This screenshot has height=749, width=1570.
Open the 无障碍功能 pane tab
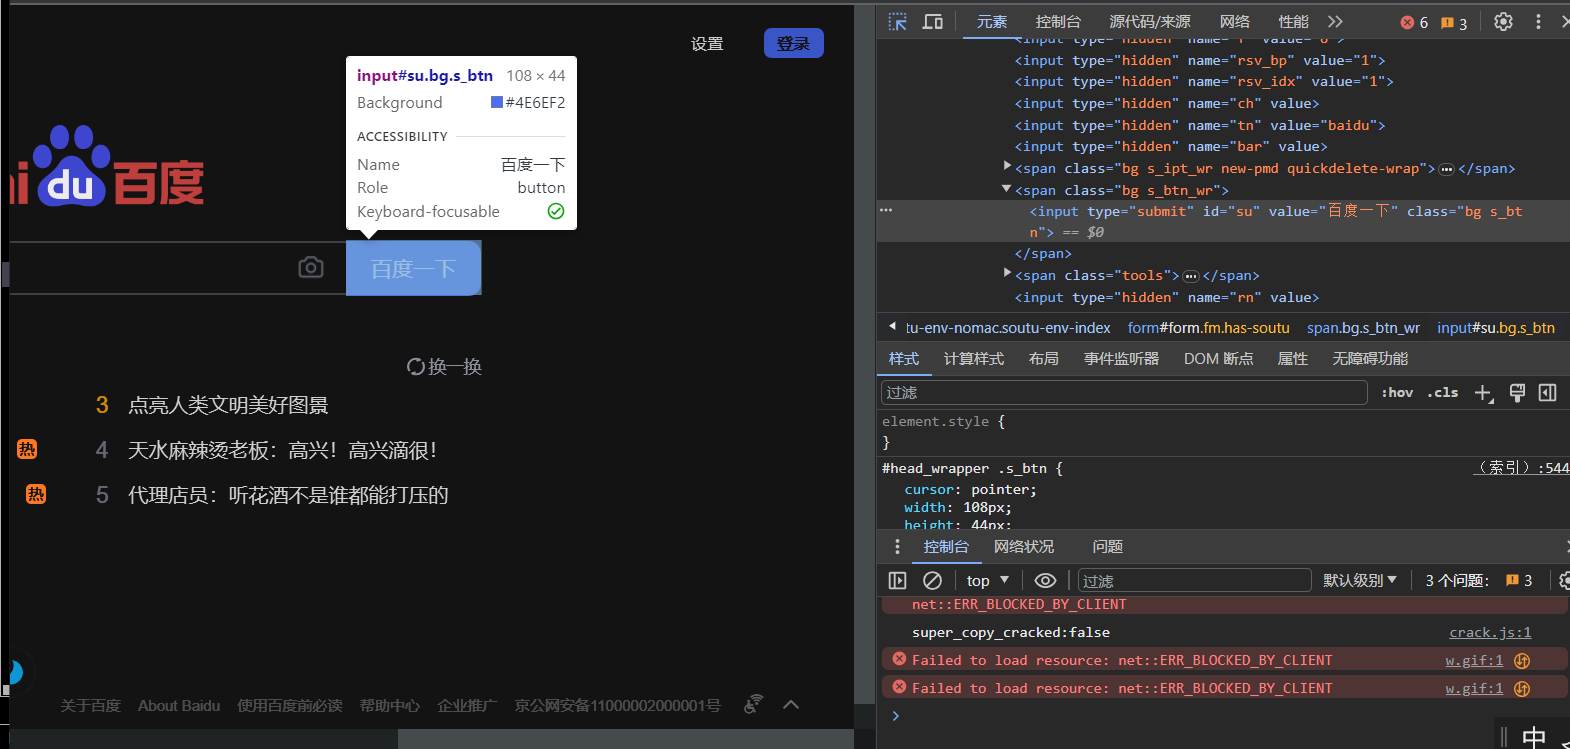[1370, 359]
